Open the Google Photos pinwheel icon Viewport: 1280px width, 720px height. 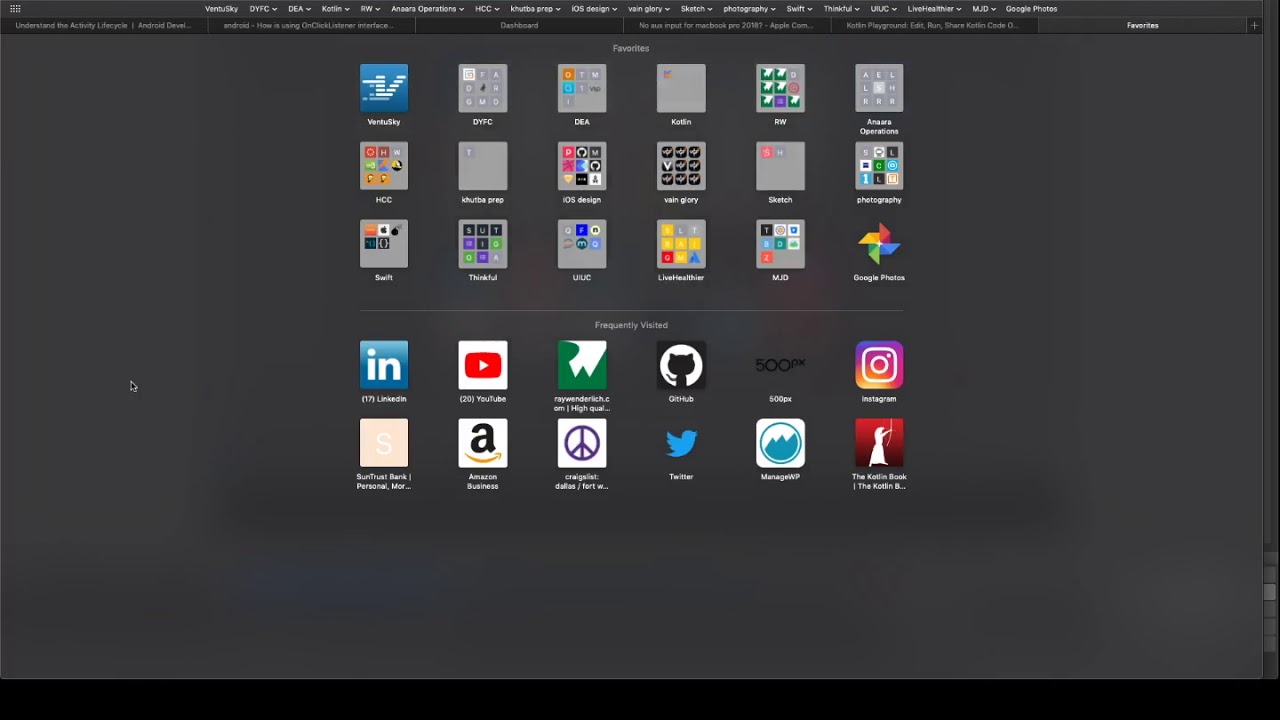tap(879, 244)
